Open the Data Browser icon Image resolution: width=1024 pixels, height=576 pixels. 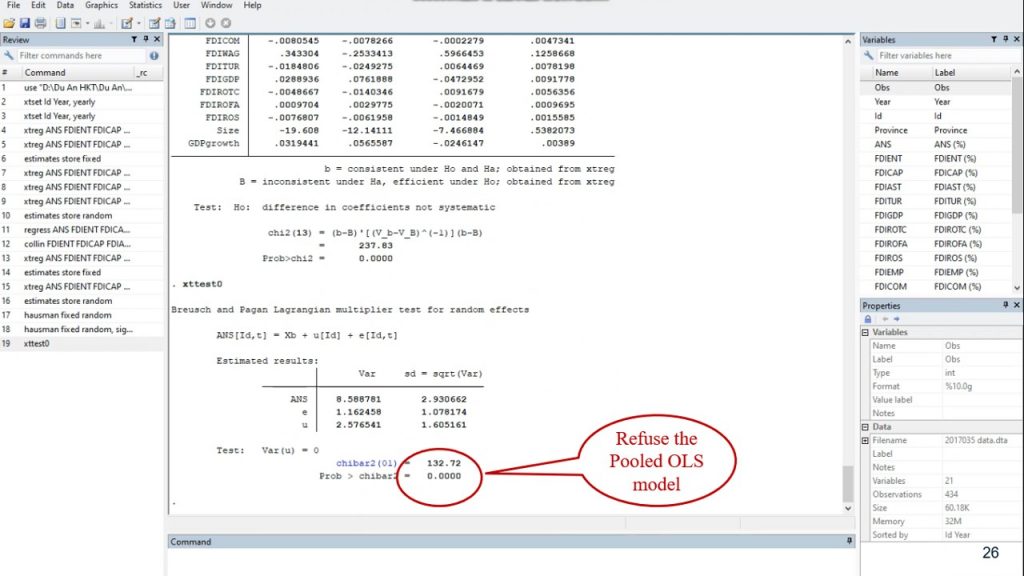click(x=170, y=22)
